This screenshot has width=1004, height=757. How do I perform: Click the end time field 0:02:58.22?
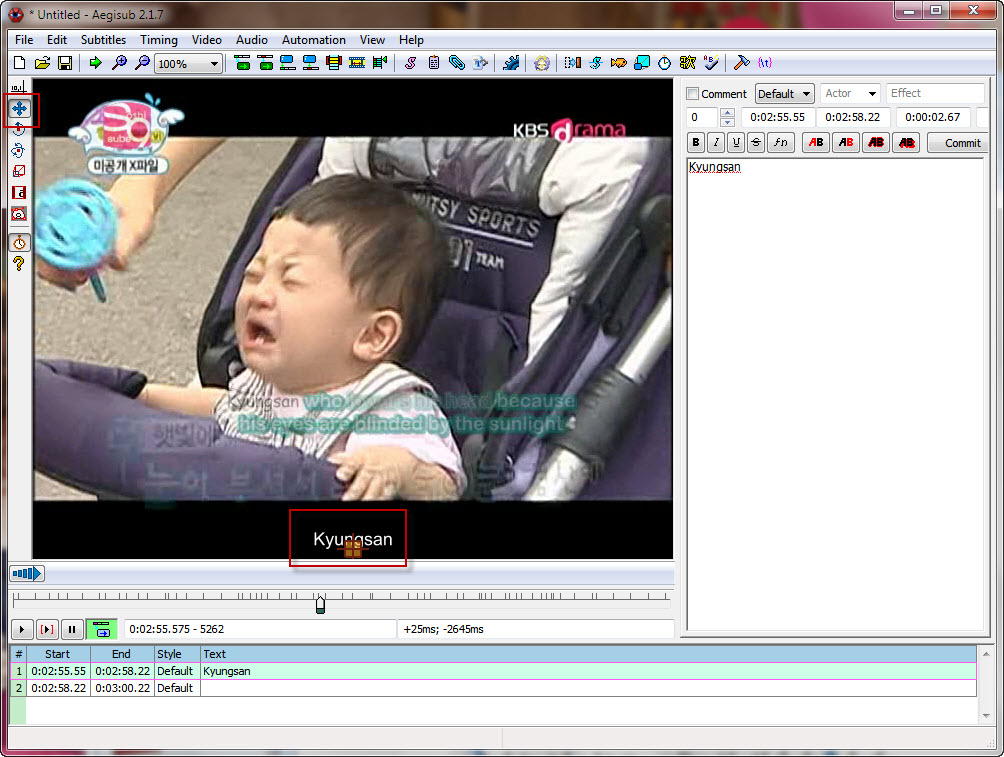852,117
